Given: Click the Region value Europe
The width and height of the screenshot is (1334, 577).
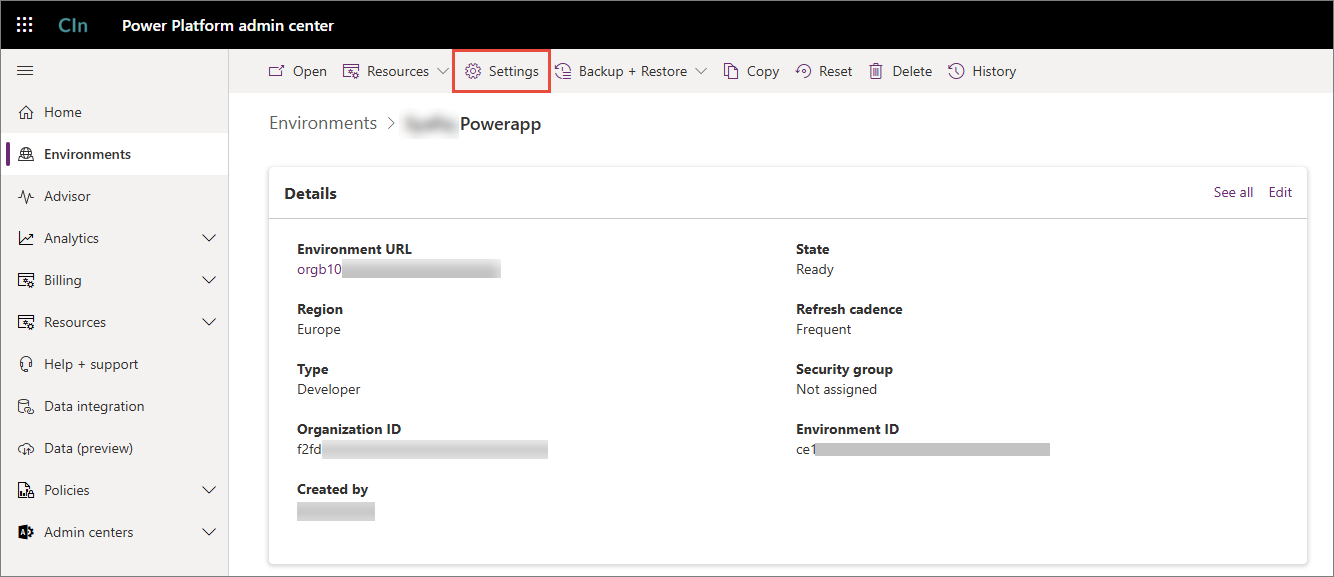Looking at the screenshot, I should click(319, 329).
